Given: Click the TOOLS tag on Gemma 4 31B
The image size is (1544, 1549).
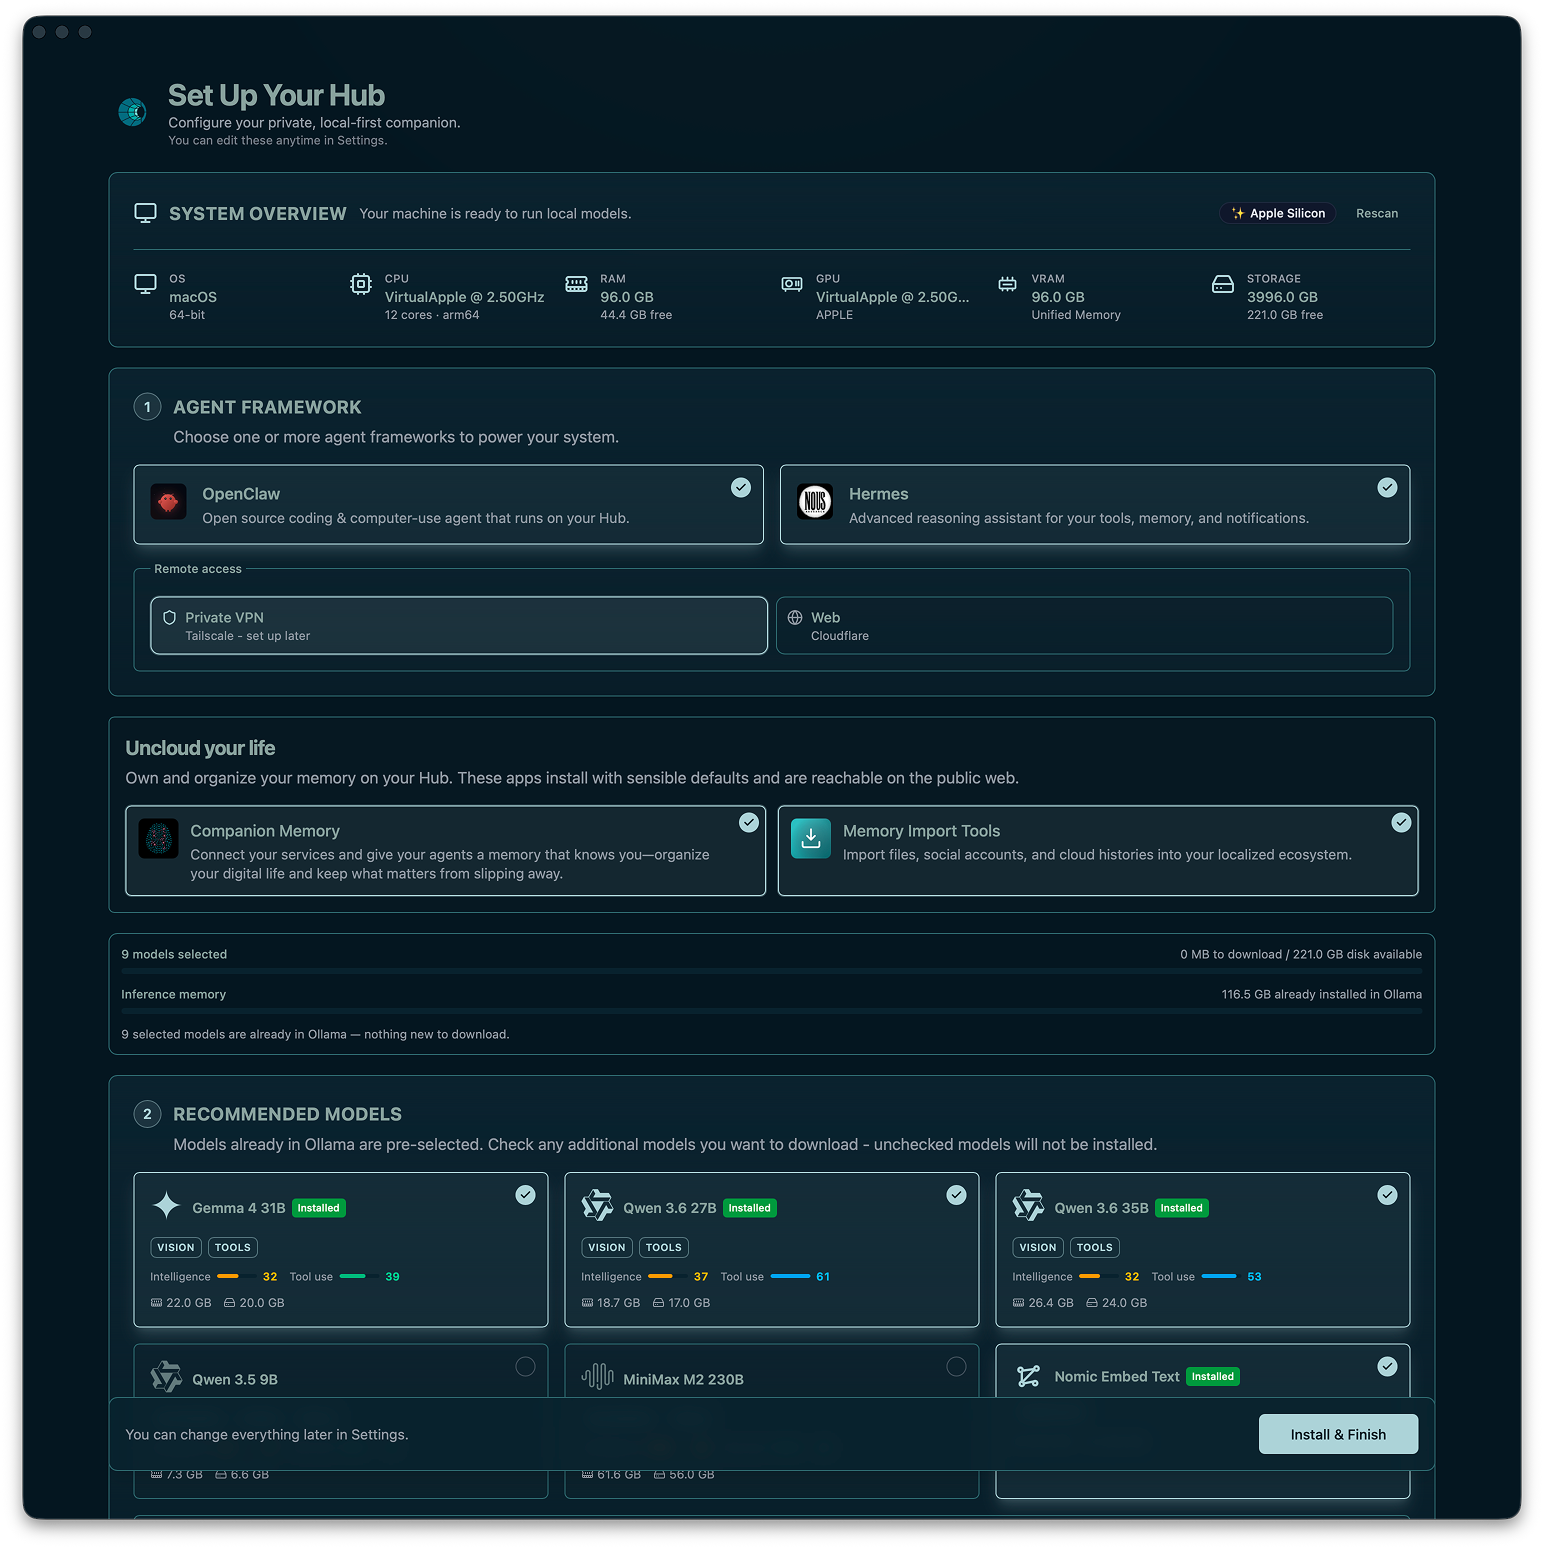Looking at the screenshot, I should coord(233,1248).
